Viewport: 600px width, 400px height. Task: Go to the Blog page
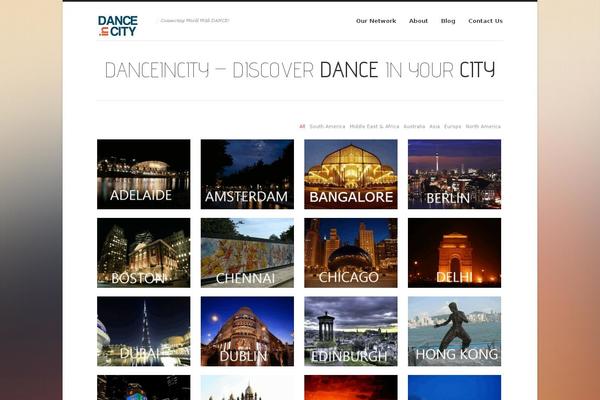coord(448,21)
